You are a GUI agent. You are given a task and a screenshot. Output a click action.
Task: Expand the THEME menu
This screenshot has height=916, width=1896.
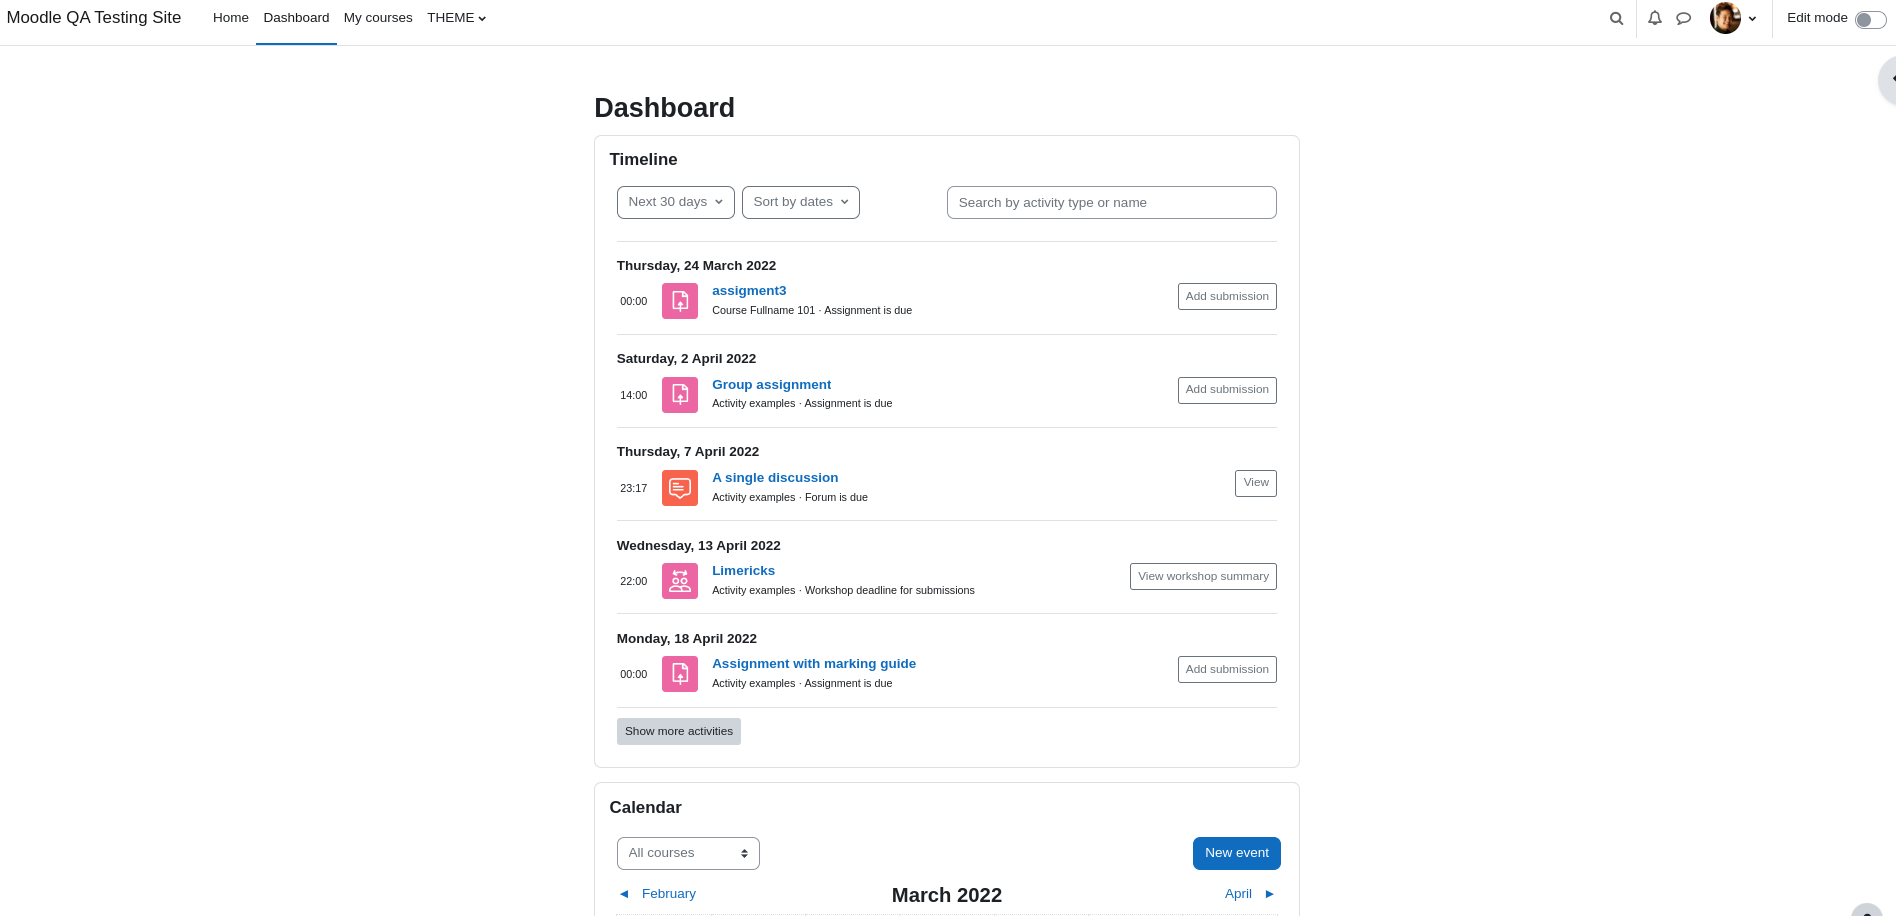[x=456, y=18]
